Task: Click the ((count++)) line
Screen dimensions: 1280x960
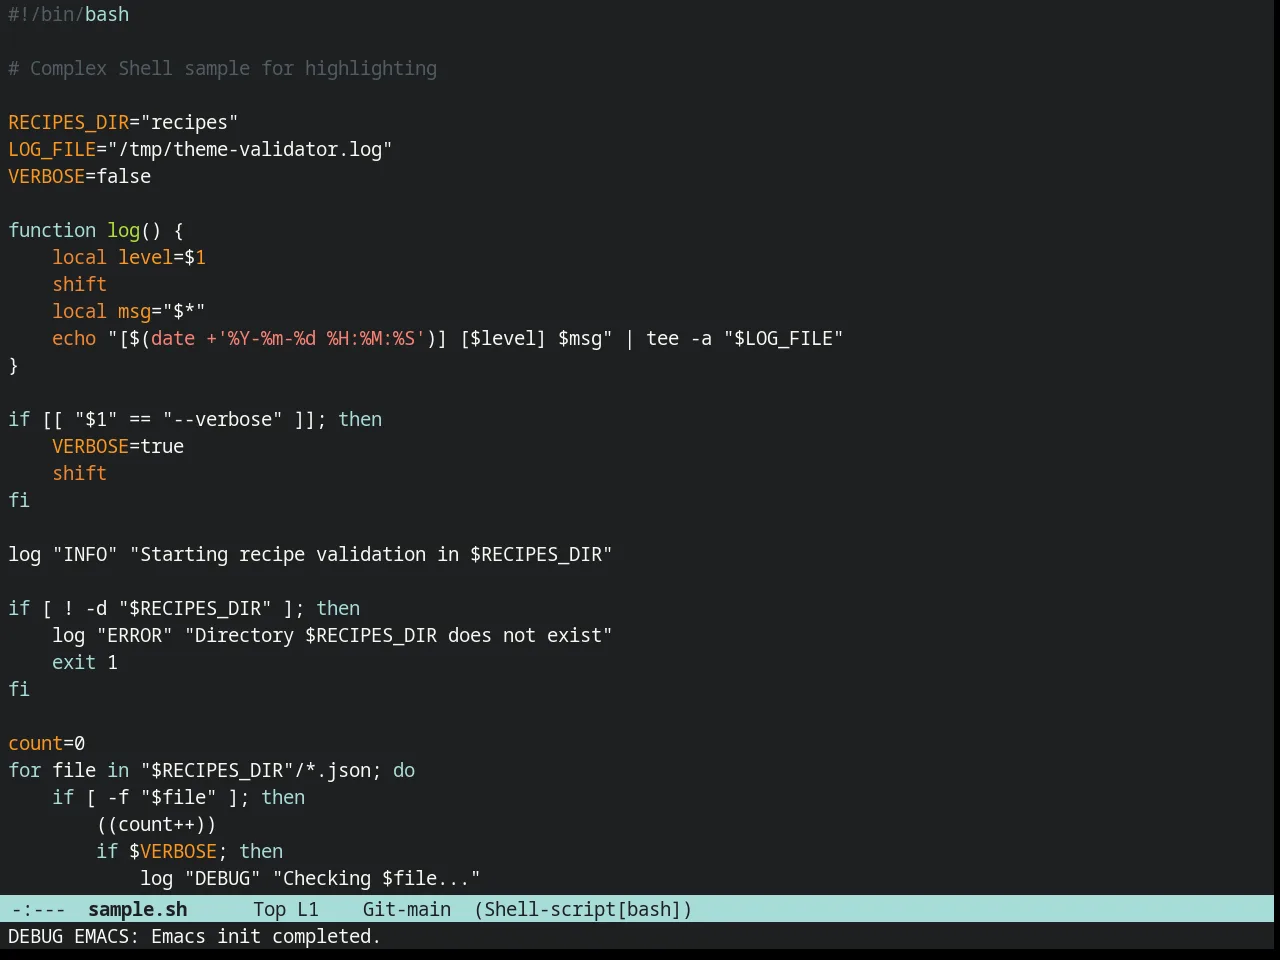Action: pos(156,824)
